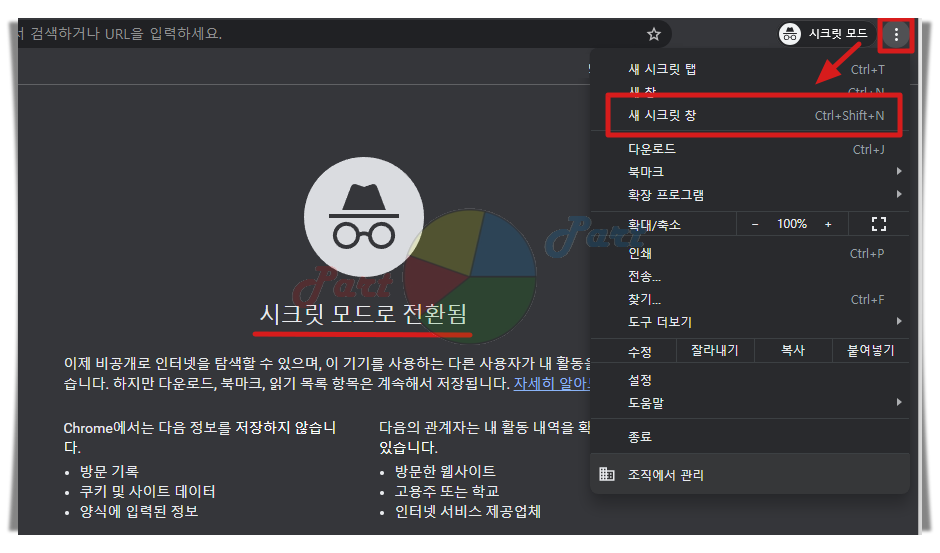The image size is (940, 553).
Task: Click the 시크릿 모드로 전환됨 heading
Action: click(x=363, y=314)
